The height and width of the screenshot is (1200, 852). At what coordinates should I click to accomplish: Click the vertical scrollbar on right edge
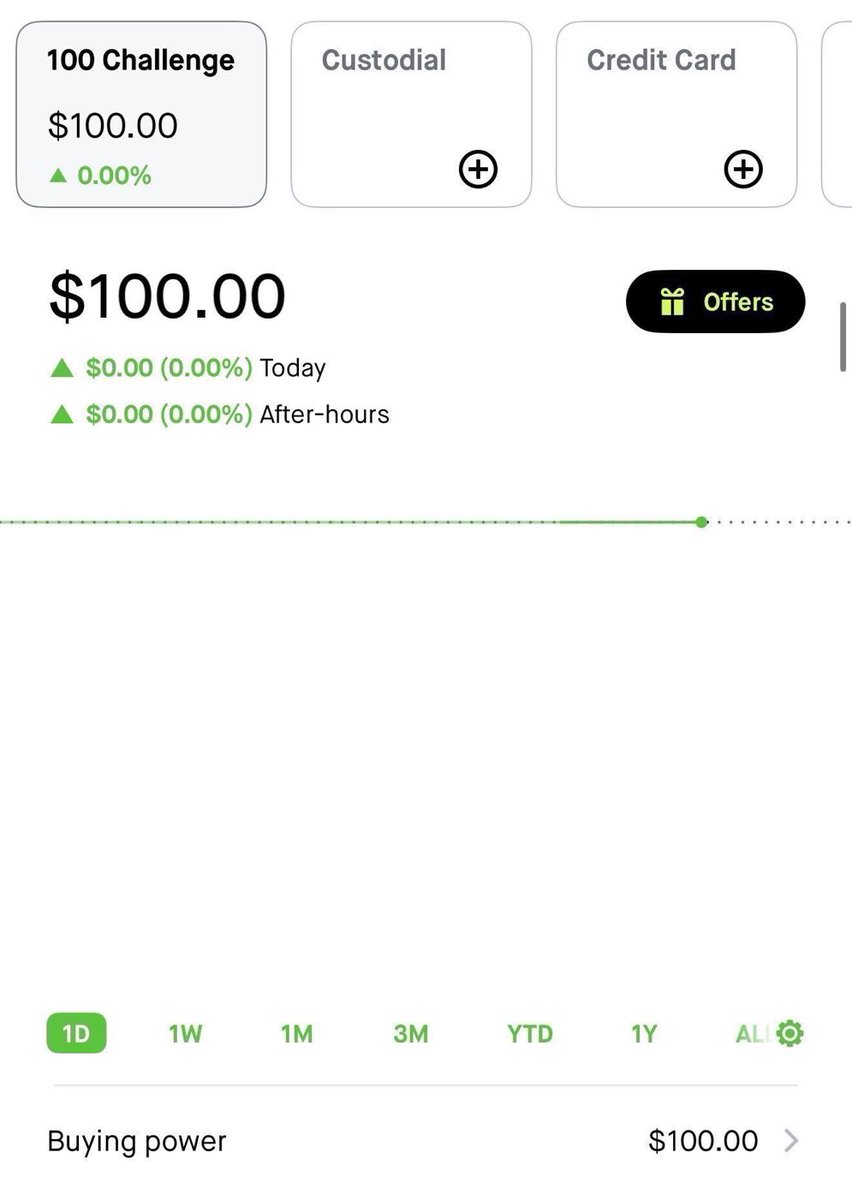845,336
